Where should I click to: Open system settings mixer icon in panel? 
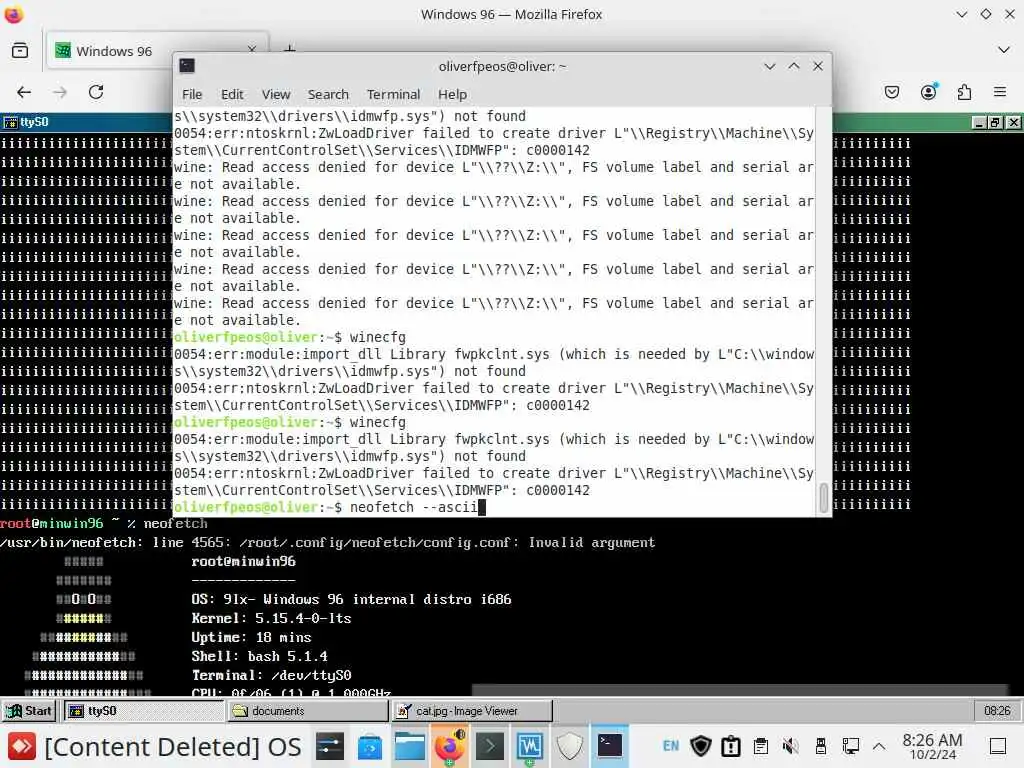pyautogui.click(x=330, y=746)
